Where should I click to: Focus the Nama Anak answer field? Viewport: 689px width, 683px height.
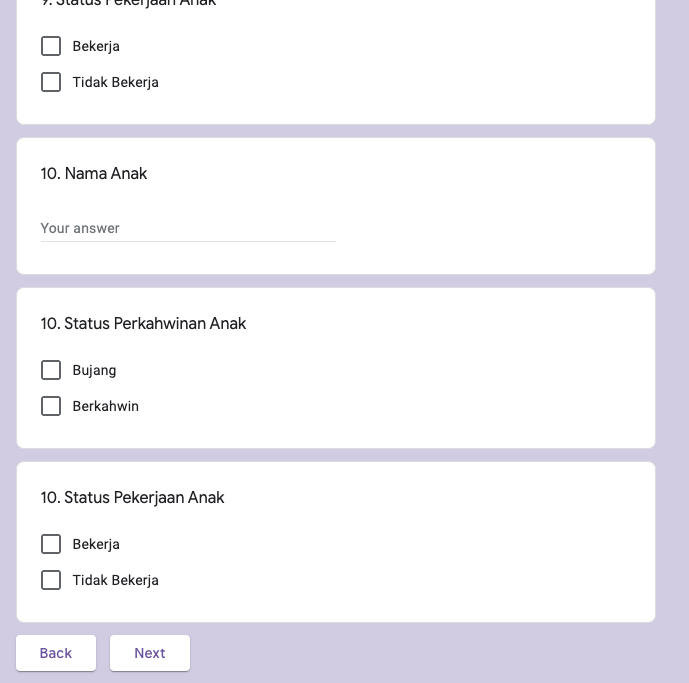(188, 228)
